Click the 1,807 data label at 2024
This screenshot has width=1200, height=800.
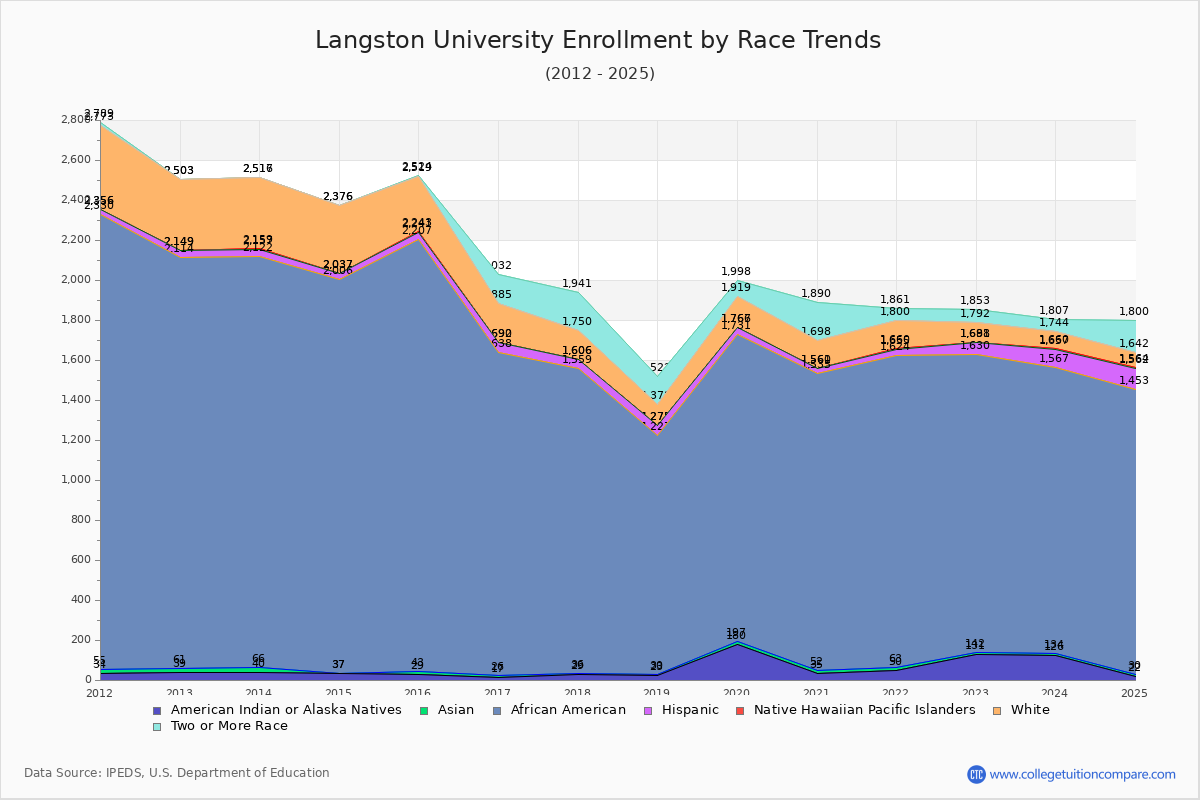pos(1055,311)
